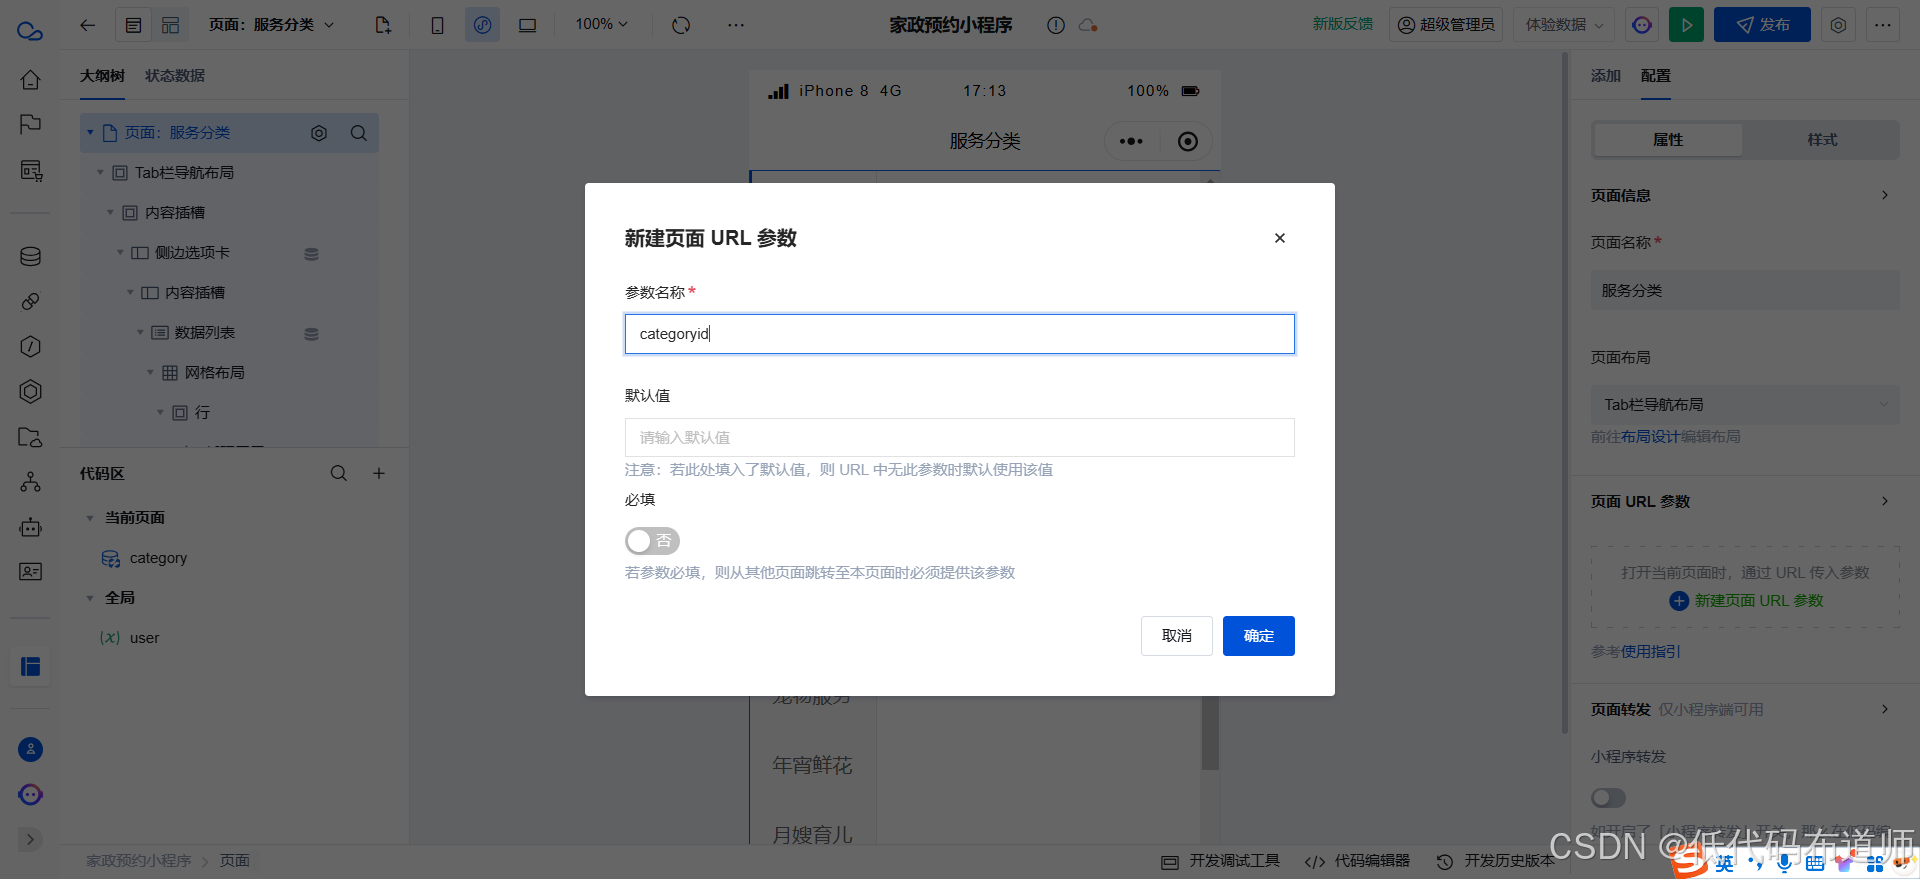Open the link connector icon in sidebar
1920x879 pixels.
[31, 301]
